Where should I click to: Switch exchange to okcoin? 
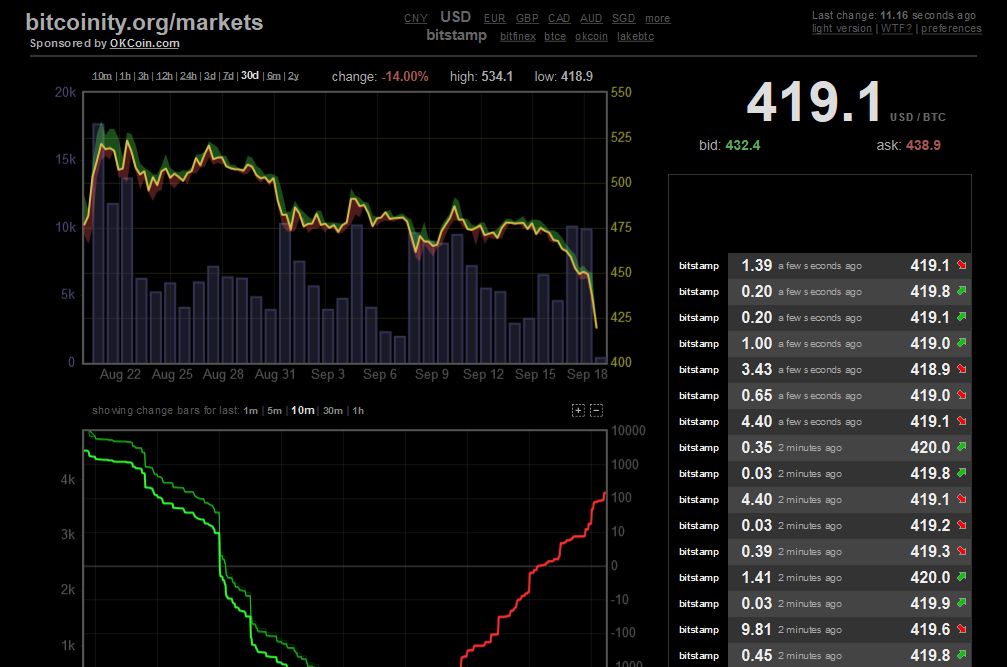[x=591, y=37]
